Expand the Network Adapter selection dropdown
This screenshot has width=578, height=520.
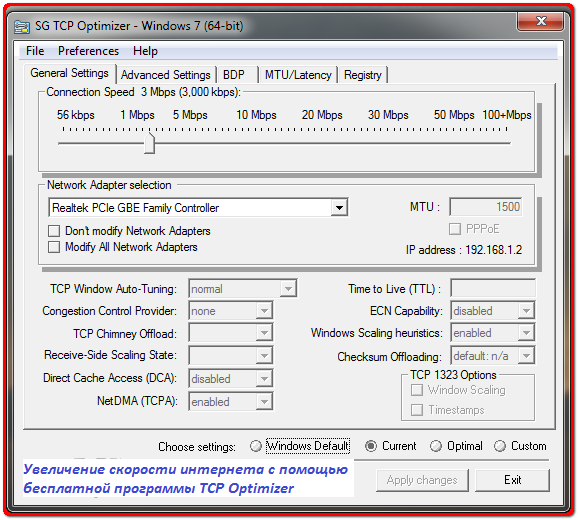coord(339,208)
